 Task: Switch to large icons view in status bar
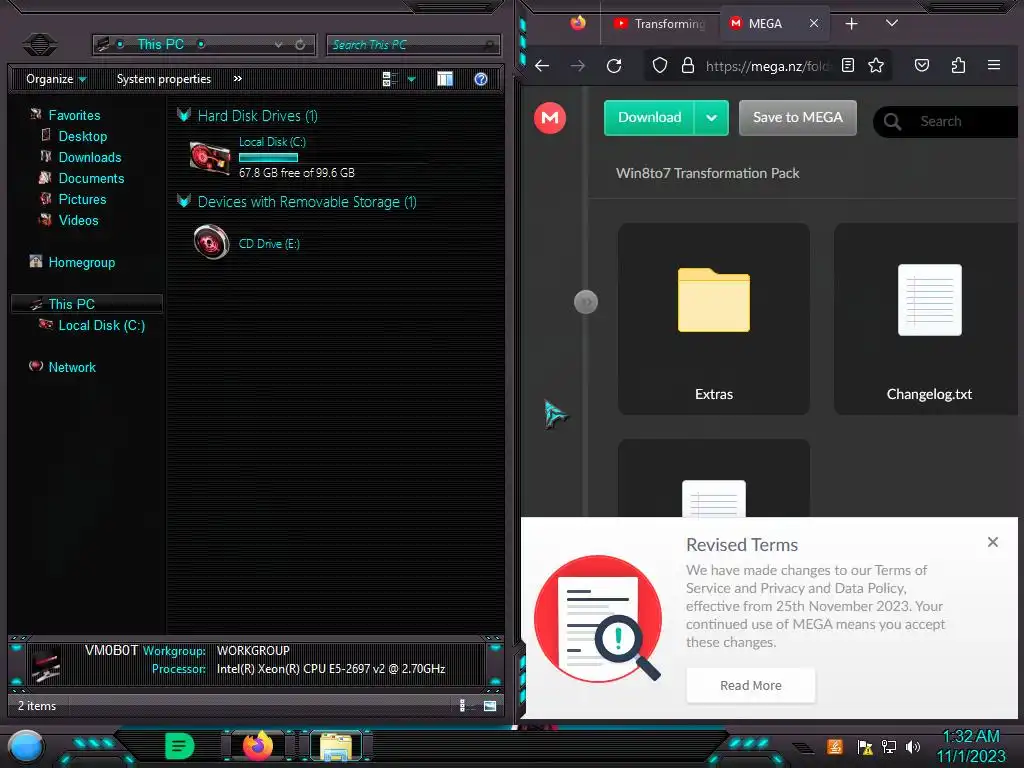[x=490, y=705]
